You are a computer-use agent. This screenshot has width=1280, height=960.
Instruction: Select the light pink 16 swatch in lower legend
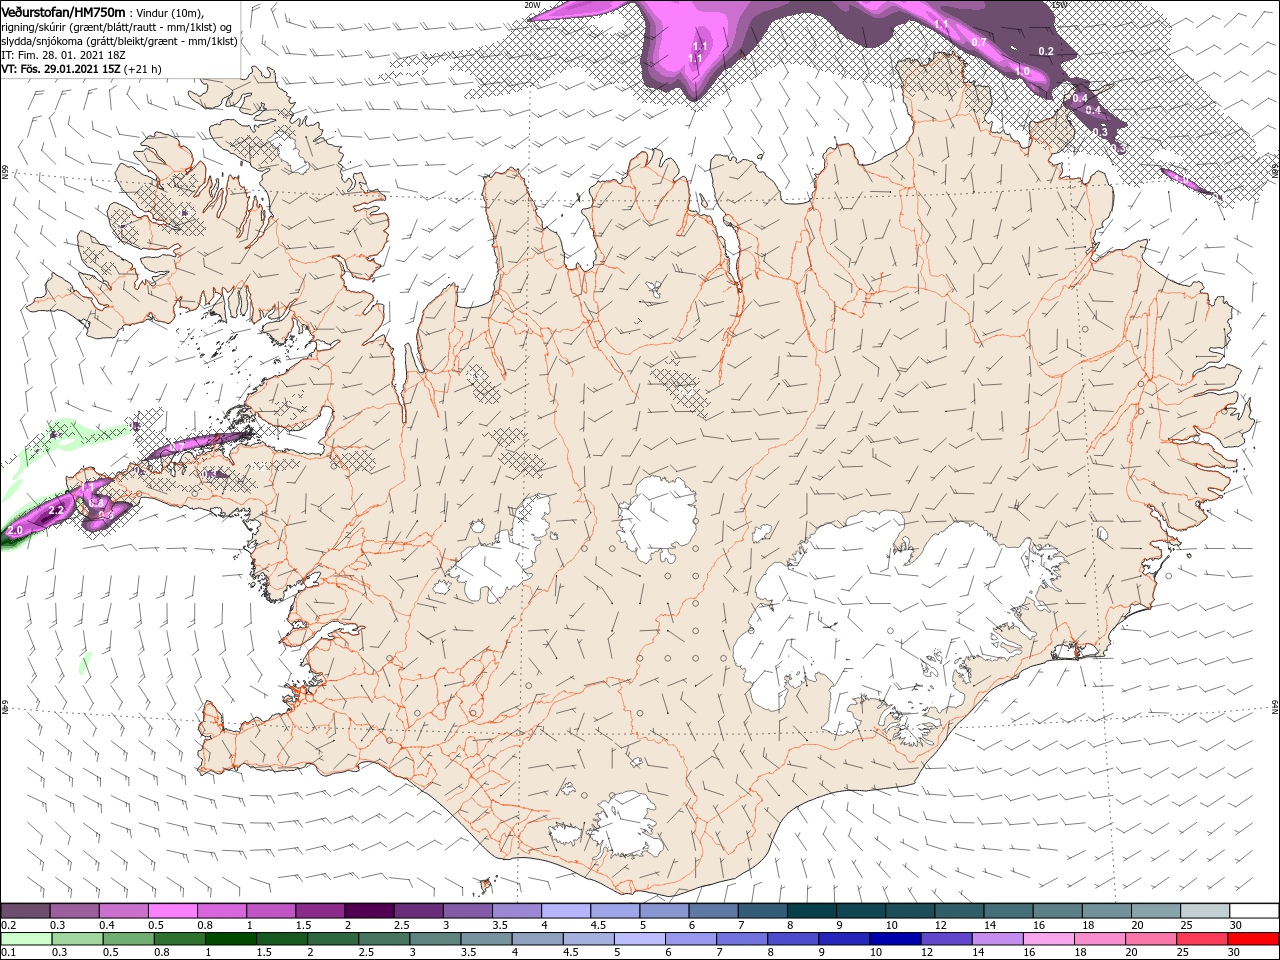click(1048, 939)
